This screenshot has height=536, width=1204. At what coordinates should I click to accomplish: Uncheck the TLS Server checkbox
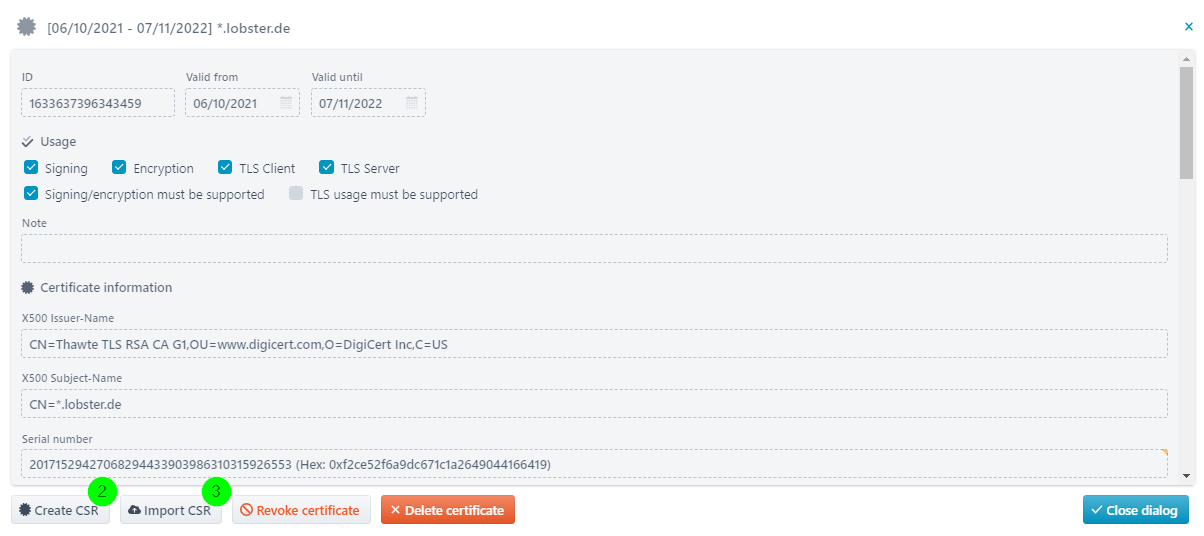(326, 168)
